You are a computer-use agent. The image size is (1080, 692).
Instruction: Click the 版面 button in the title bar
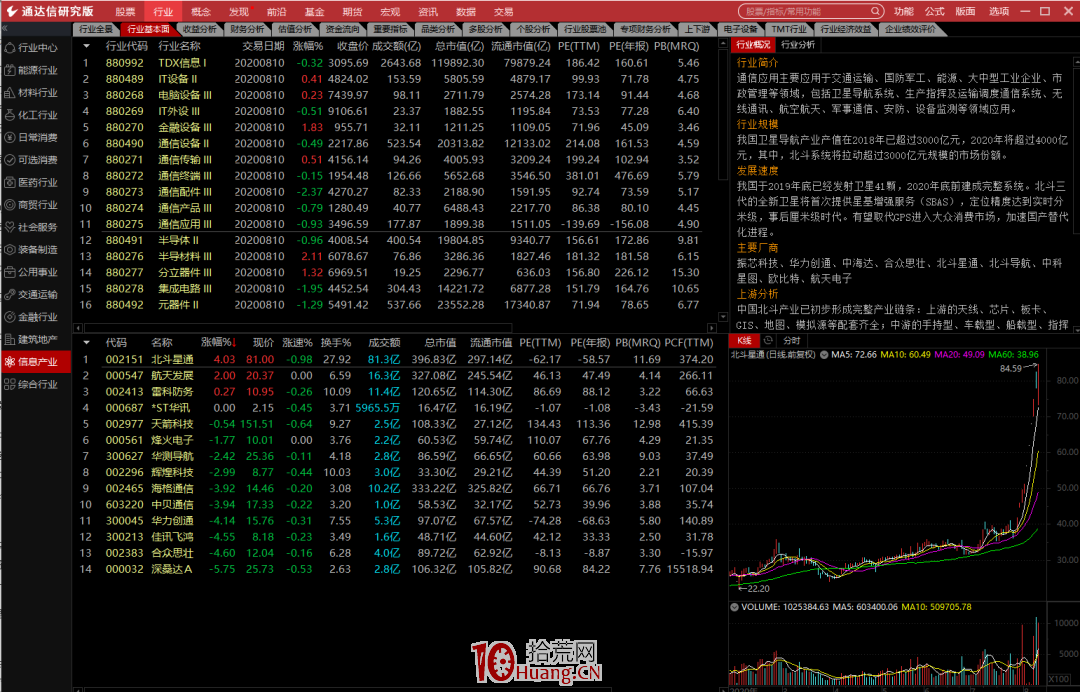coord(966,11)
